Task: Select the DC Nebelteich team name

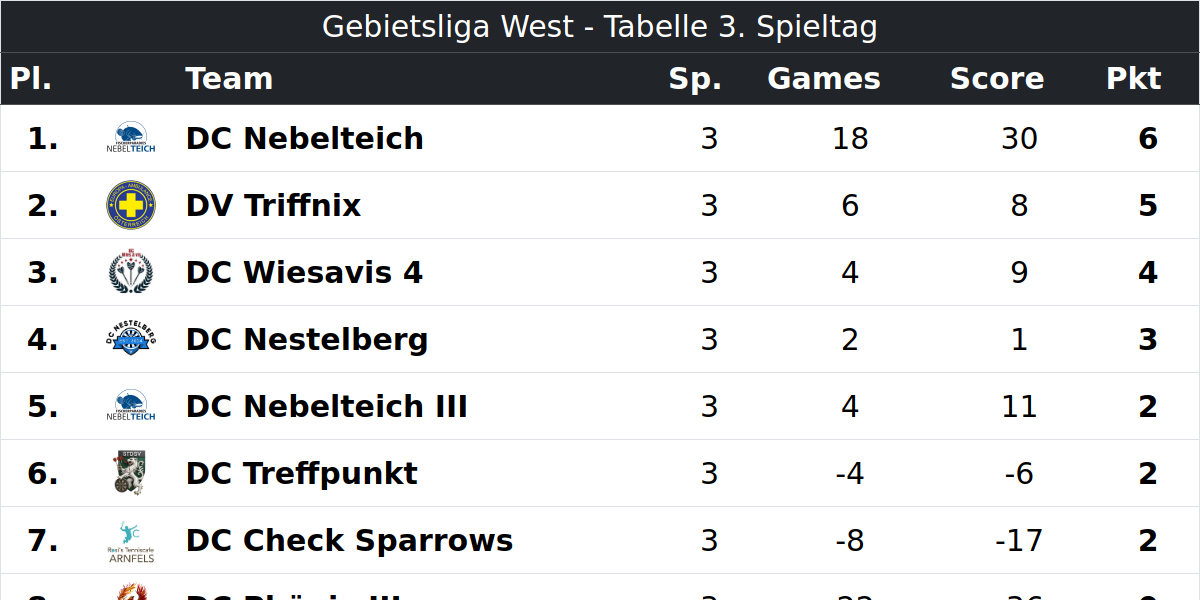Action: pyautogui.click(x=305, y=138)
